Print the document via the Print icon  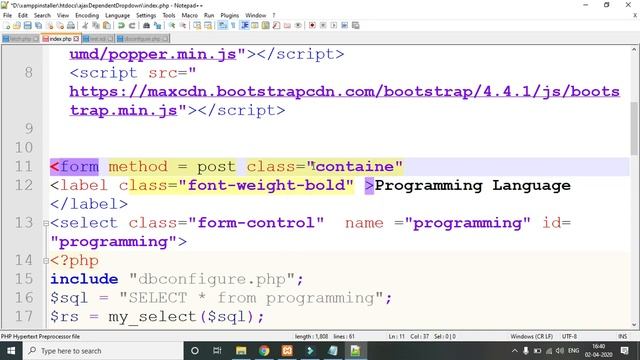point(71,25)
